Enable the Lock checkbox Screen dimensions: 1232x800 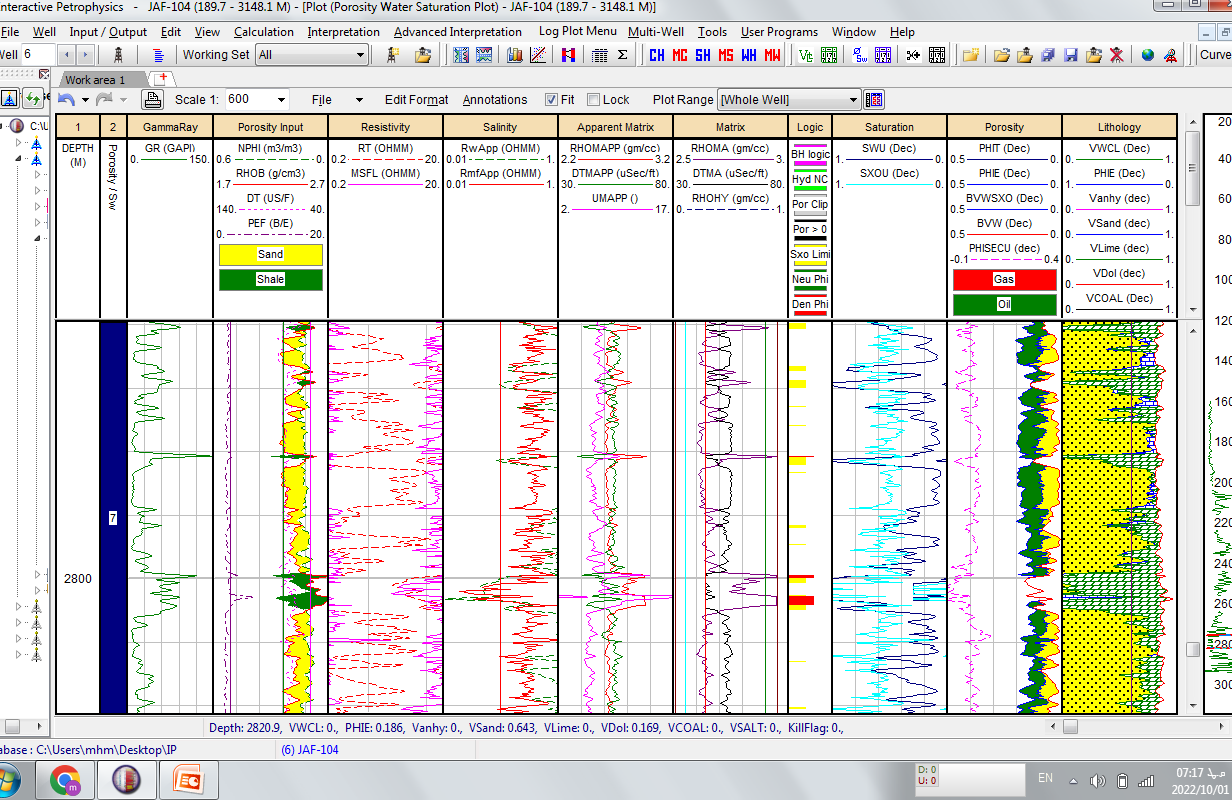pyautogui.click(x=593, y=99)
